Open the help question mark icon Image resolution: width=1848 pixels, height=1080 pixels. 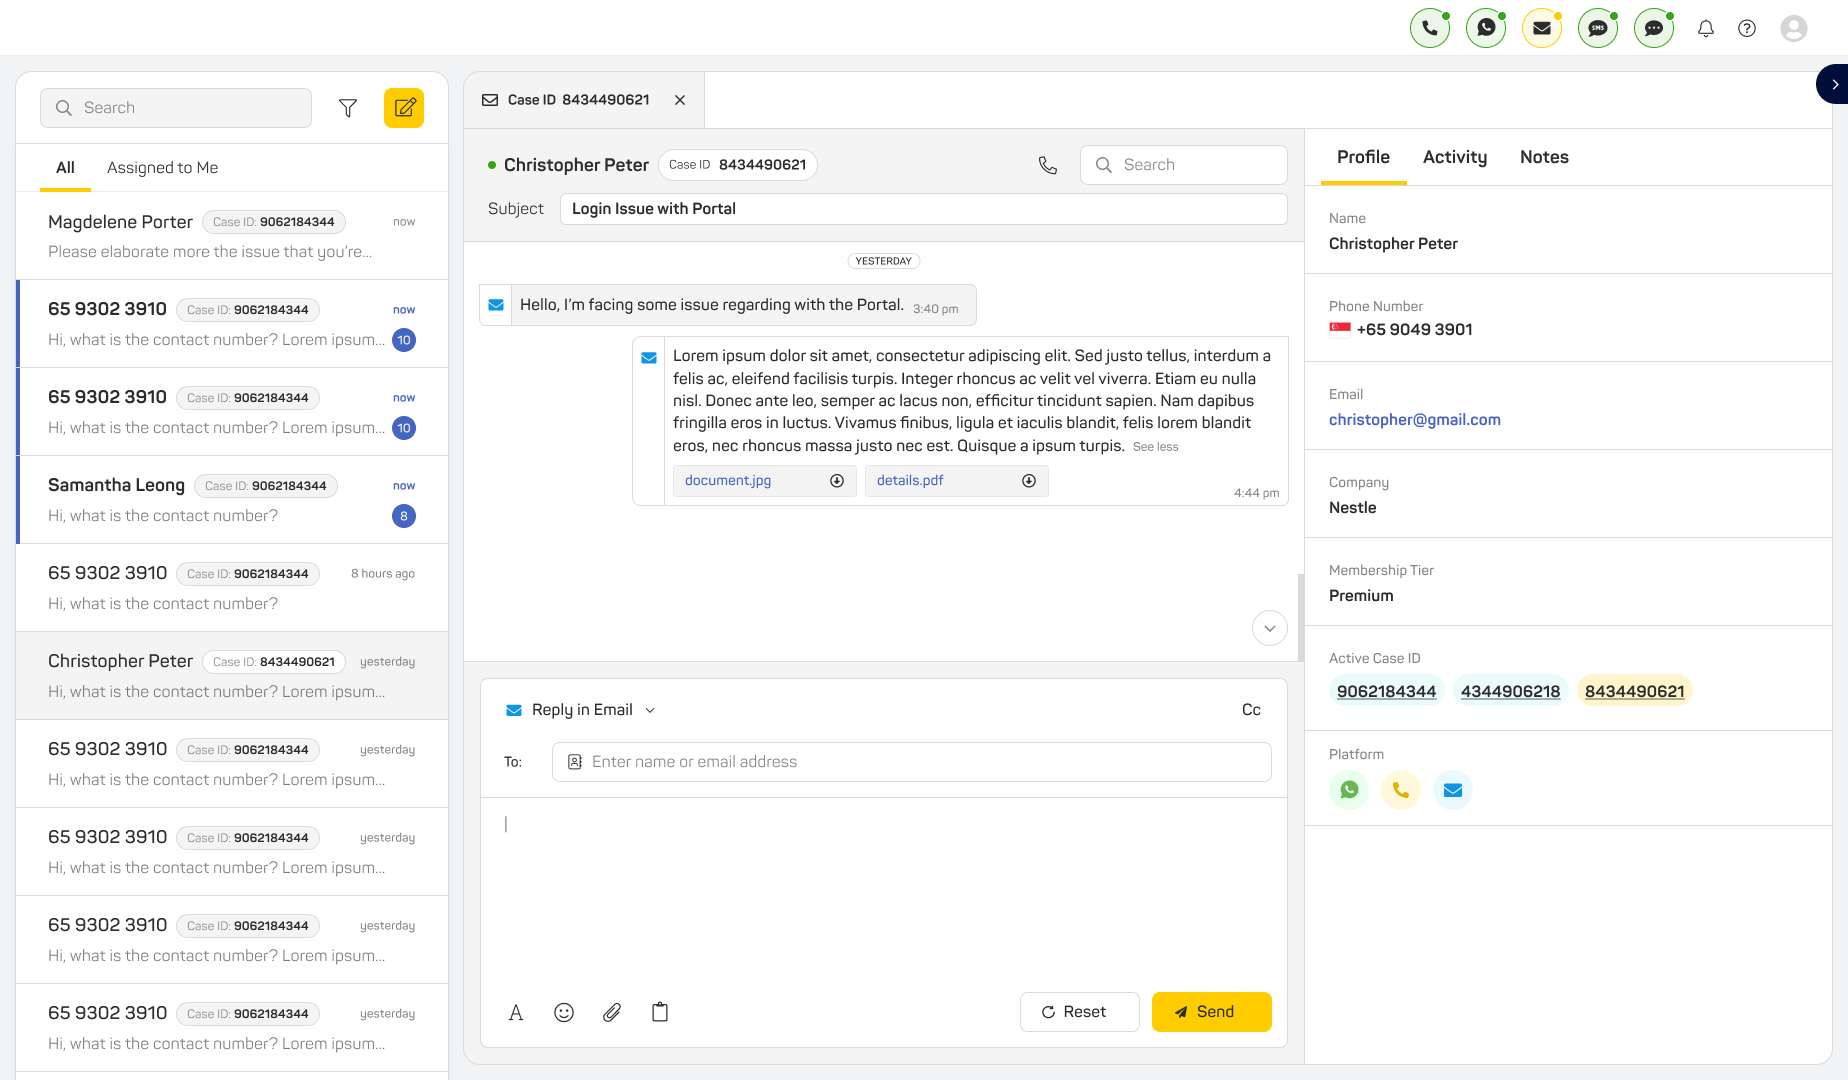click(1747, 28)
